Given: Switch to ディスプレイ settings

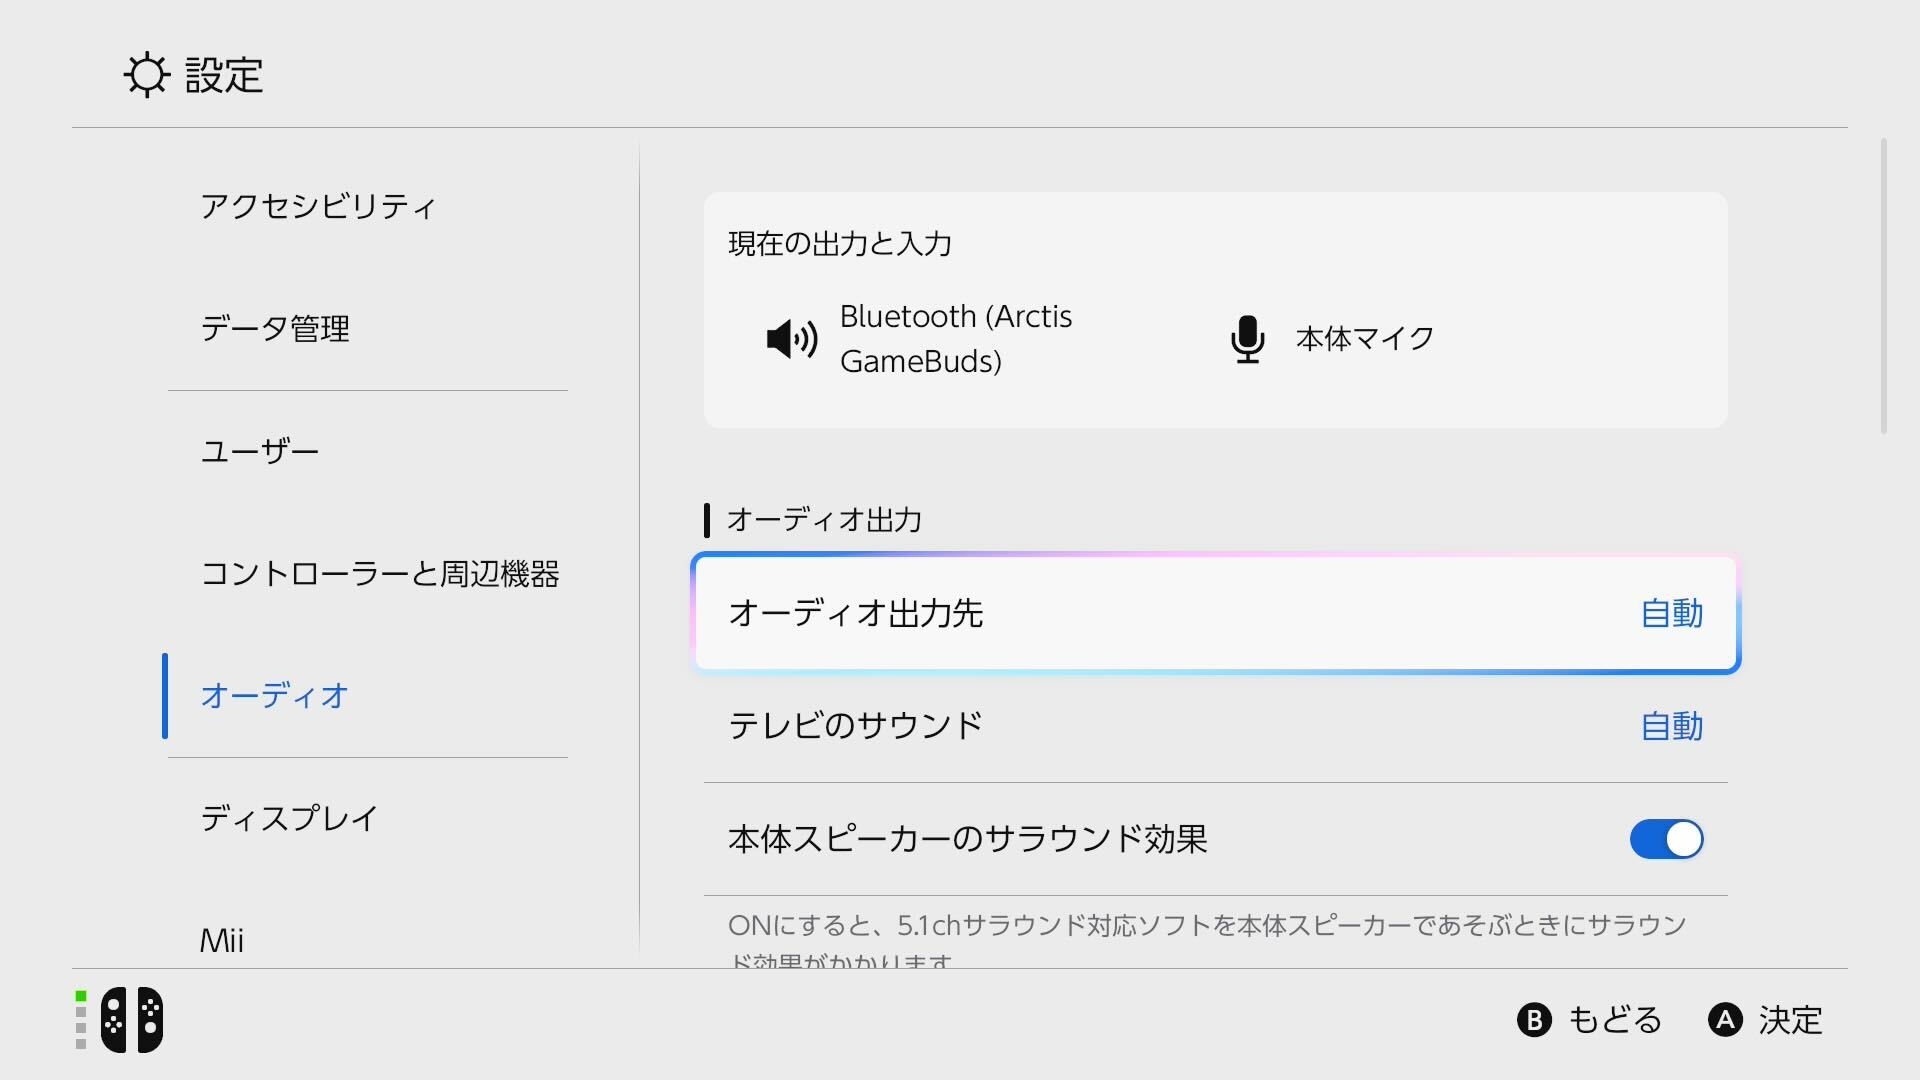Looking at the screenshot, I should click(x=289, y=819).
